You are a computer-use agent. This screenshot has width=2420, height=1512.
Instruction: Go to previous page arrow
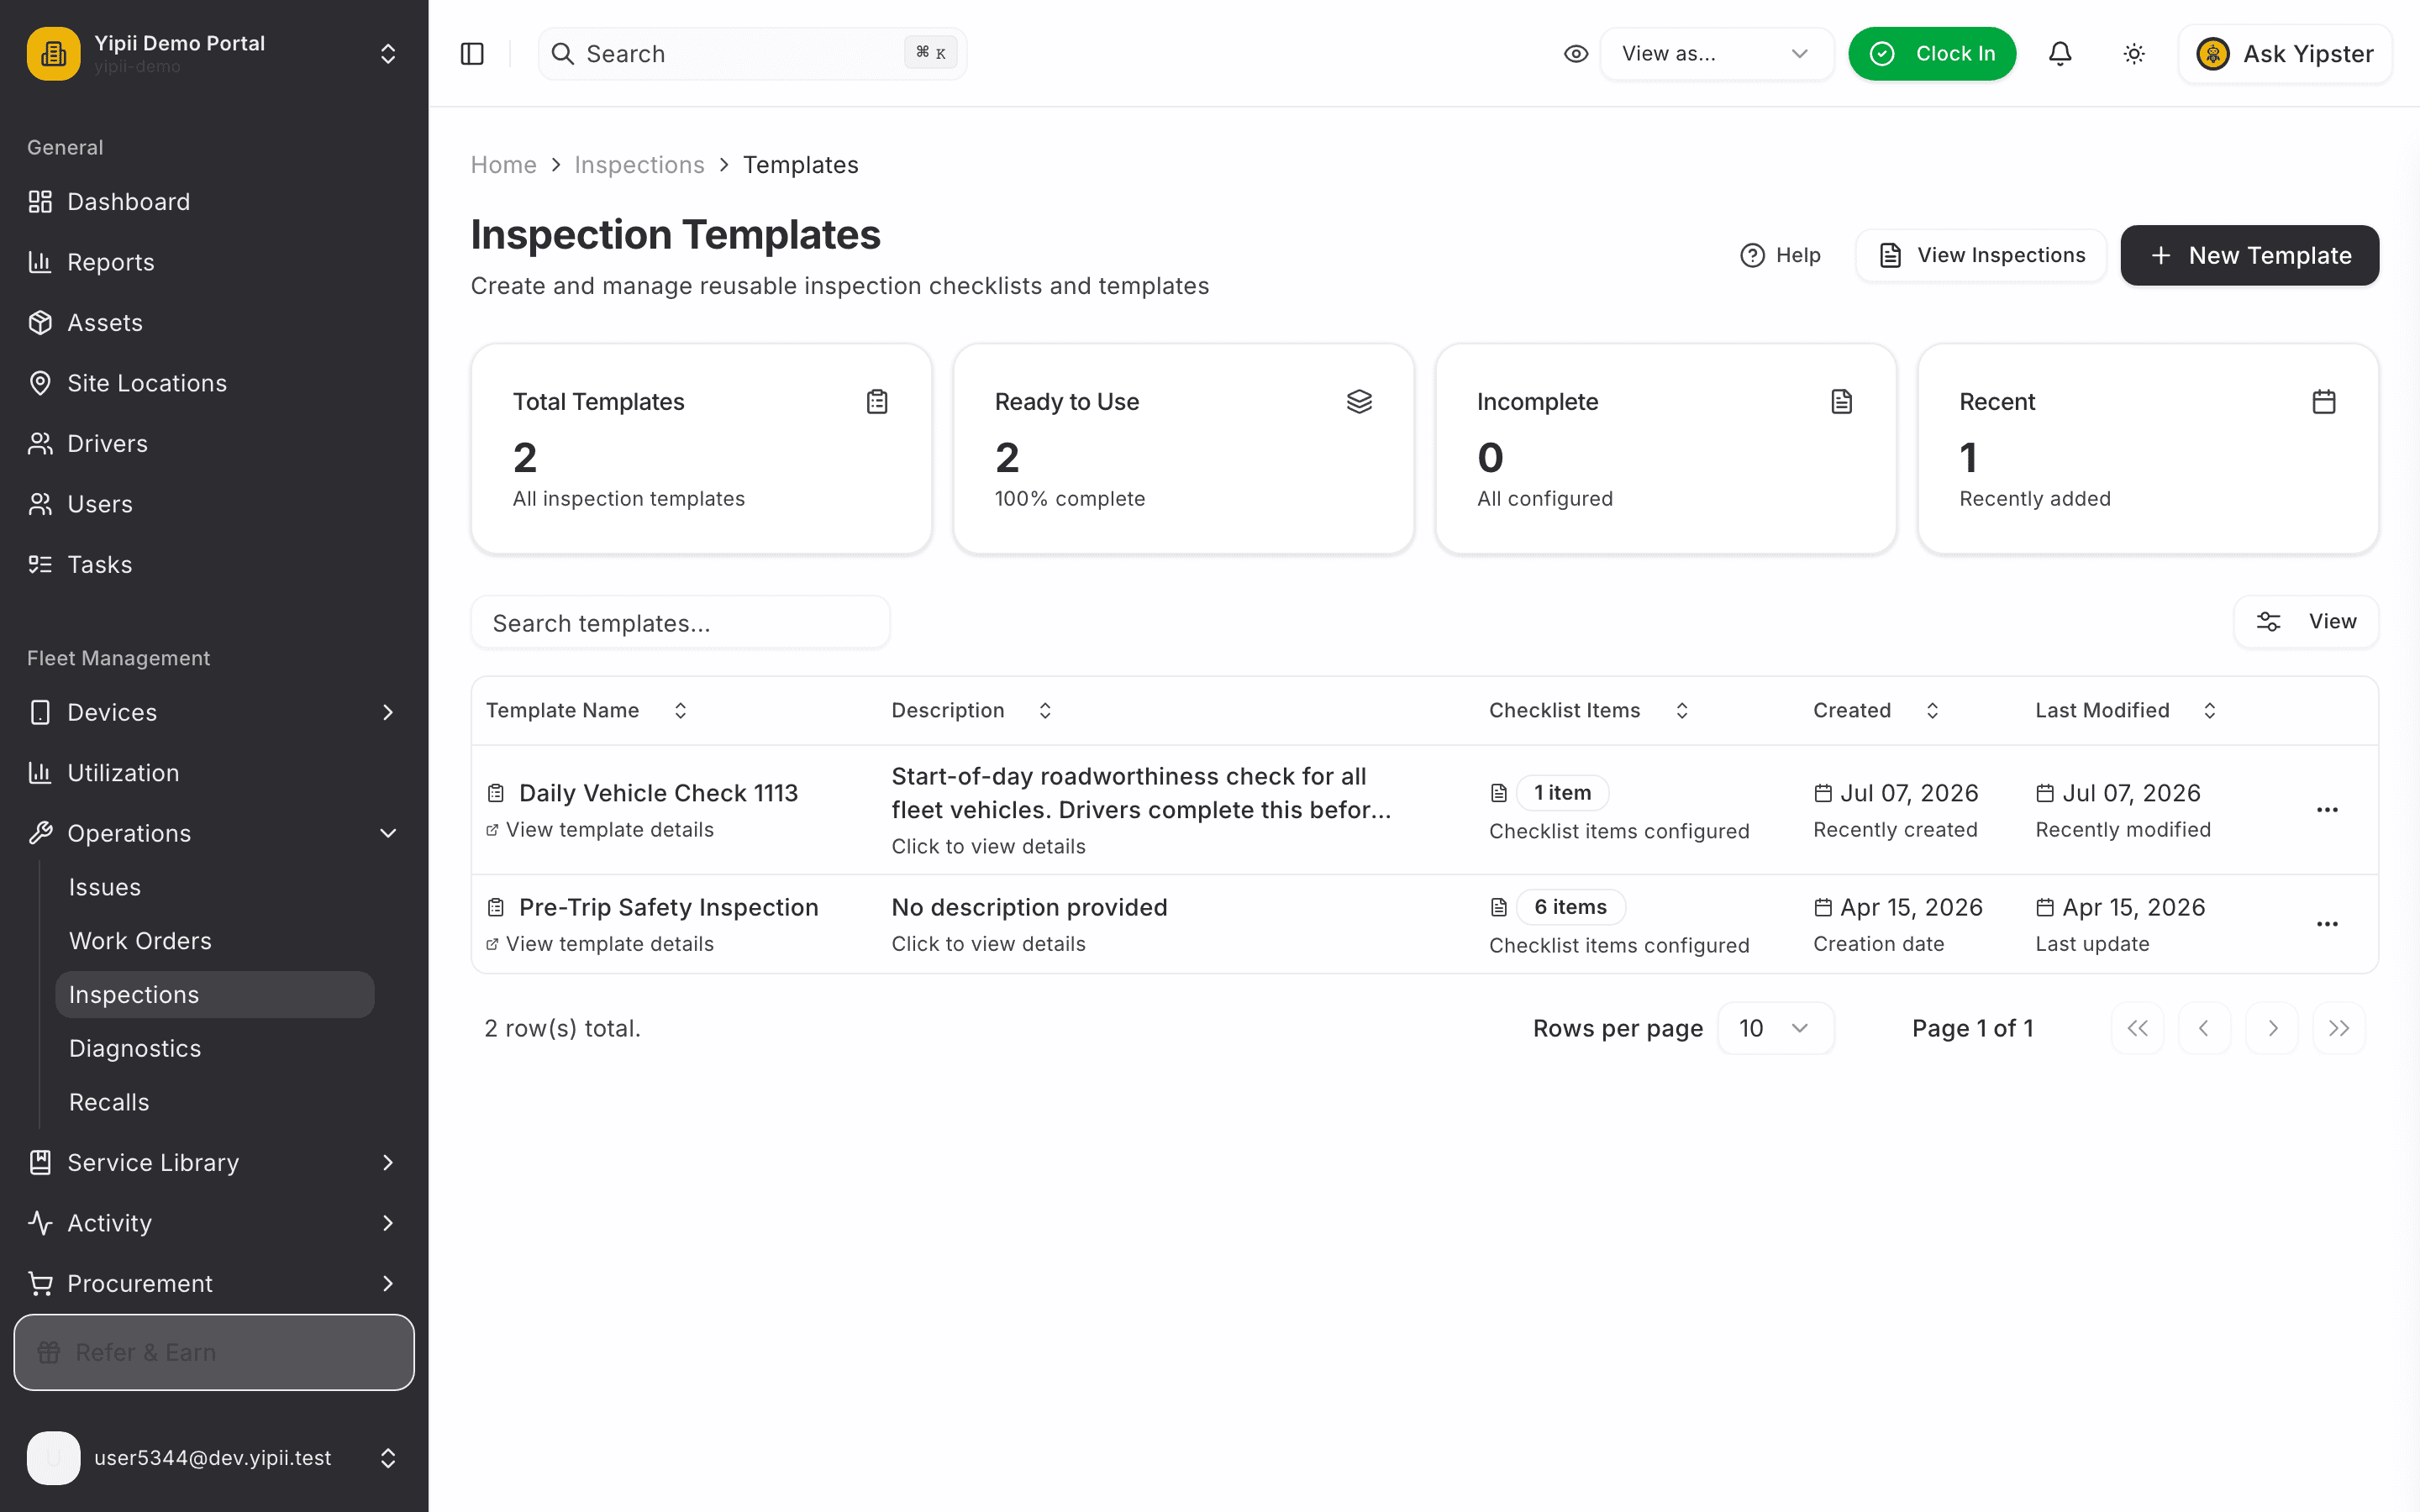2204,1028
